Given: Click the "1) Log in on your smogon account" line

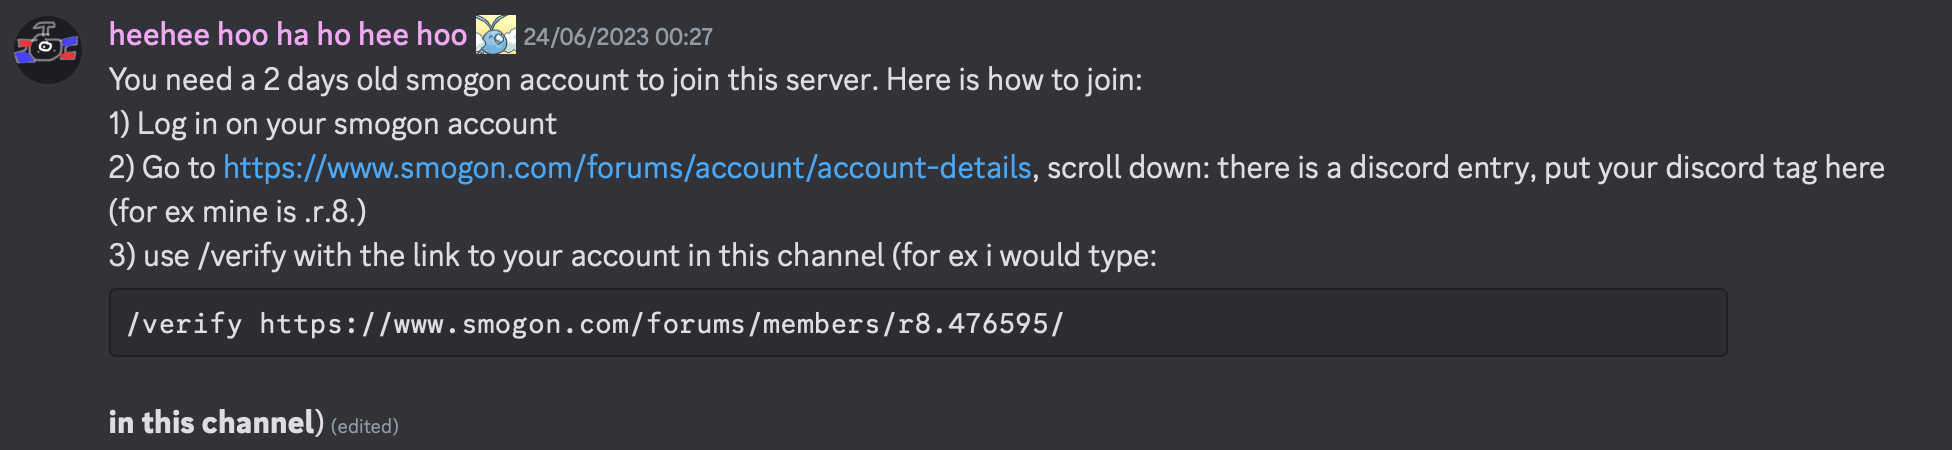Looking at the screenshot, I should click(332, 124).
